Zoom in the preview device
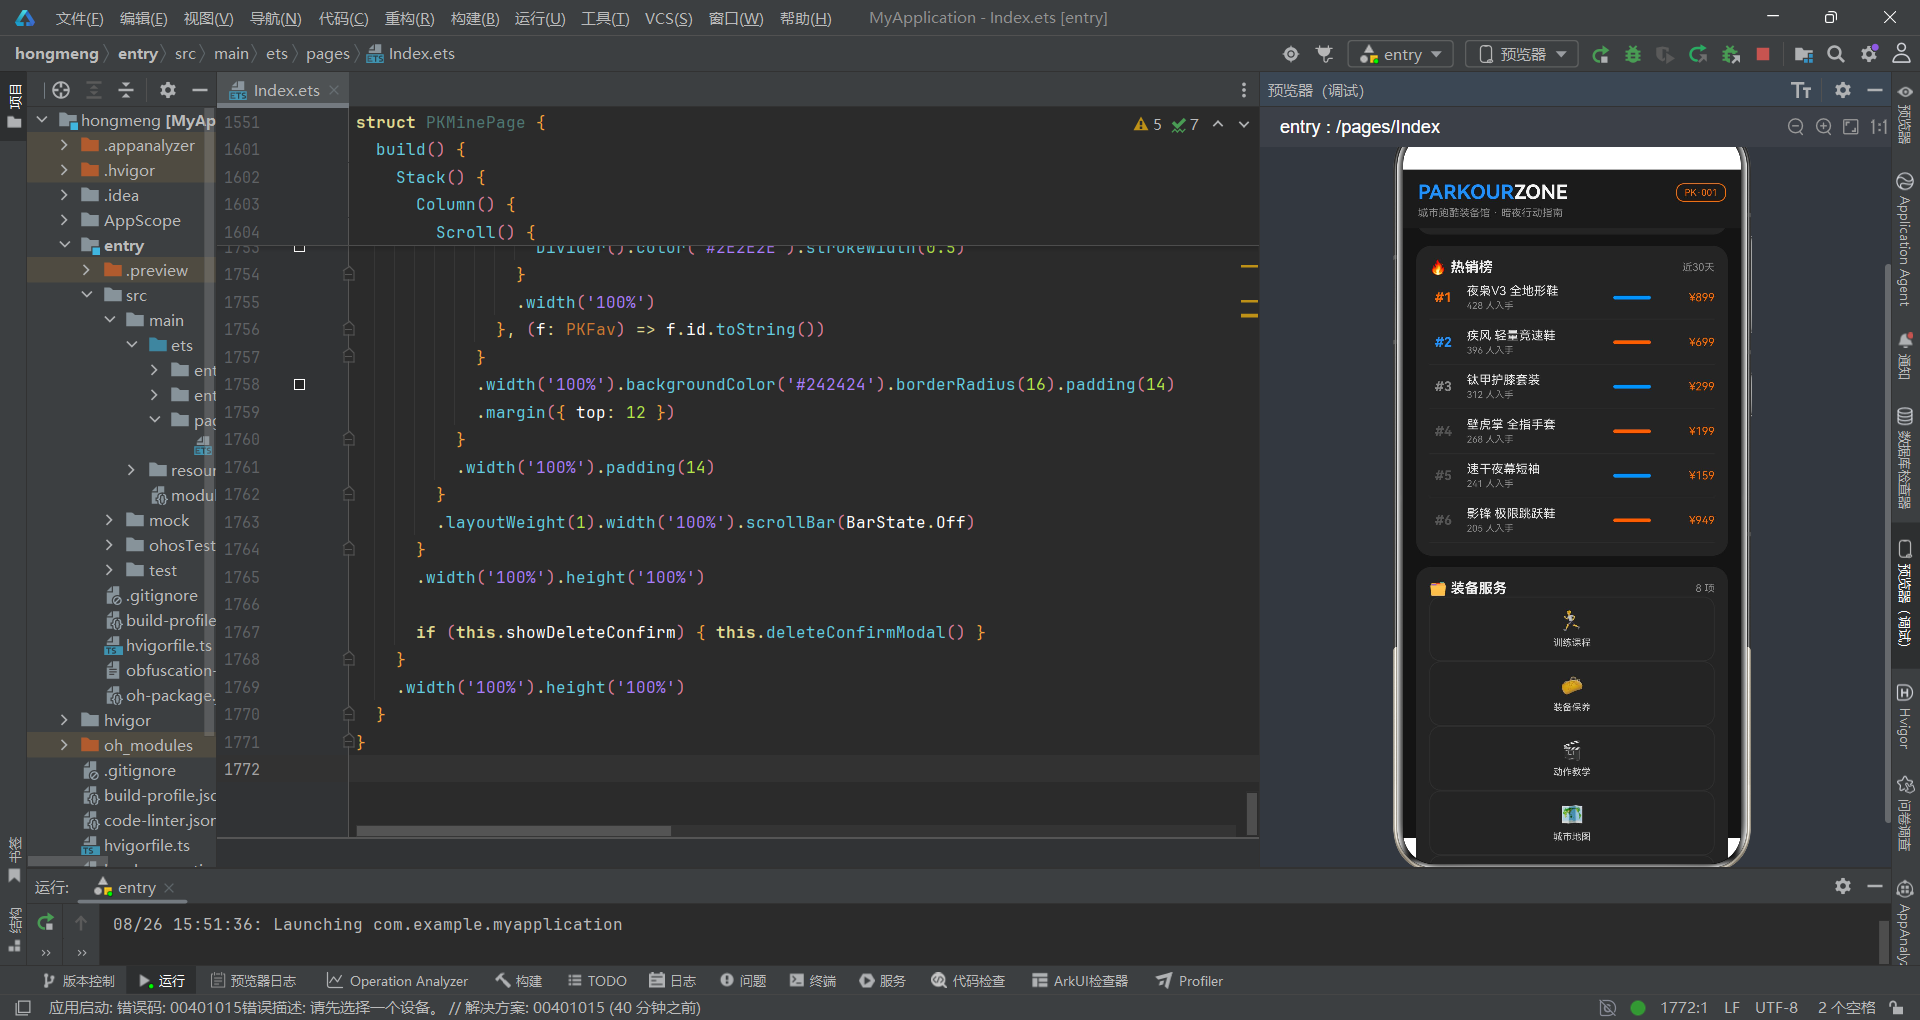This screenshot has height=1020, width=1920. tap(1824, 127)
